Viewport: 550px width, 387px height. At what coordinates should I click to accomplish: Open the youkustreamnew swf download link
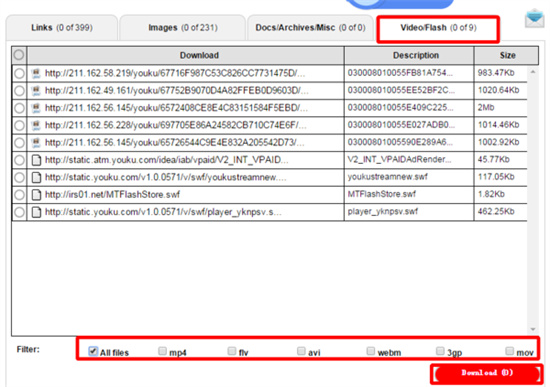(x=166, y=178)
